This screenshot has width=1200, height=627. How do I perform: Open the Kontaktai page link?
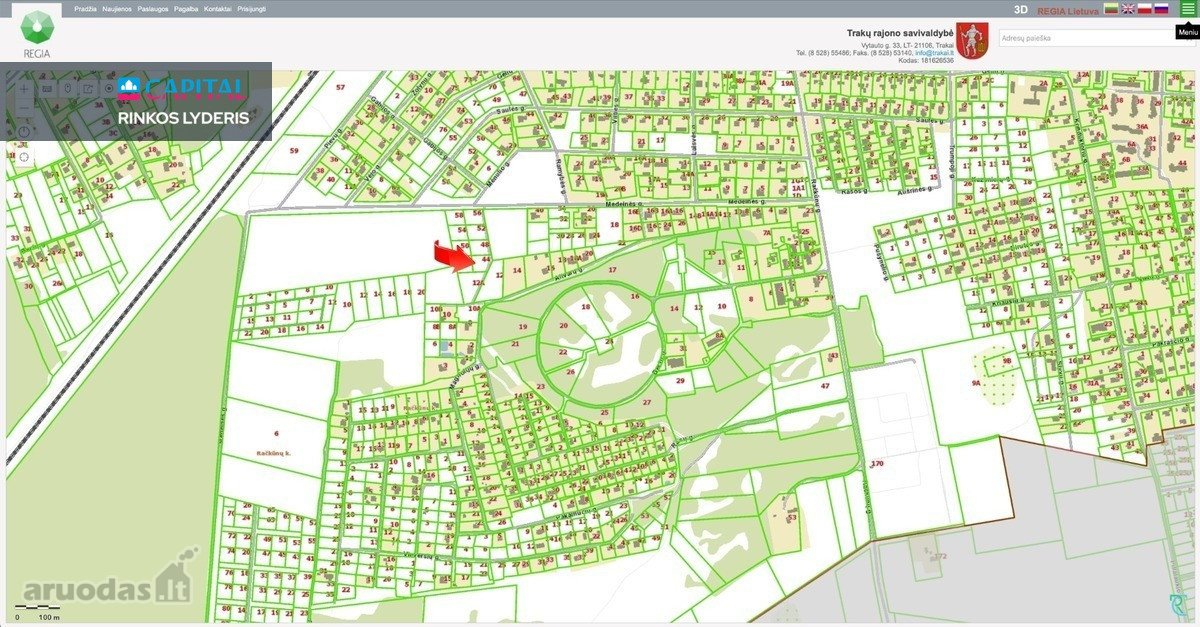(x=217, y=8)
